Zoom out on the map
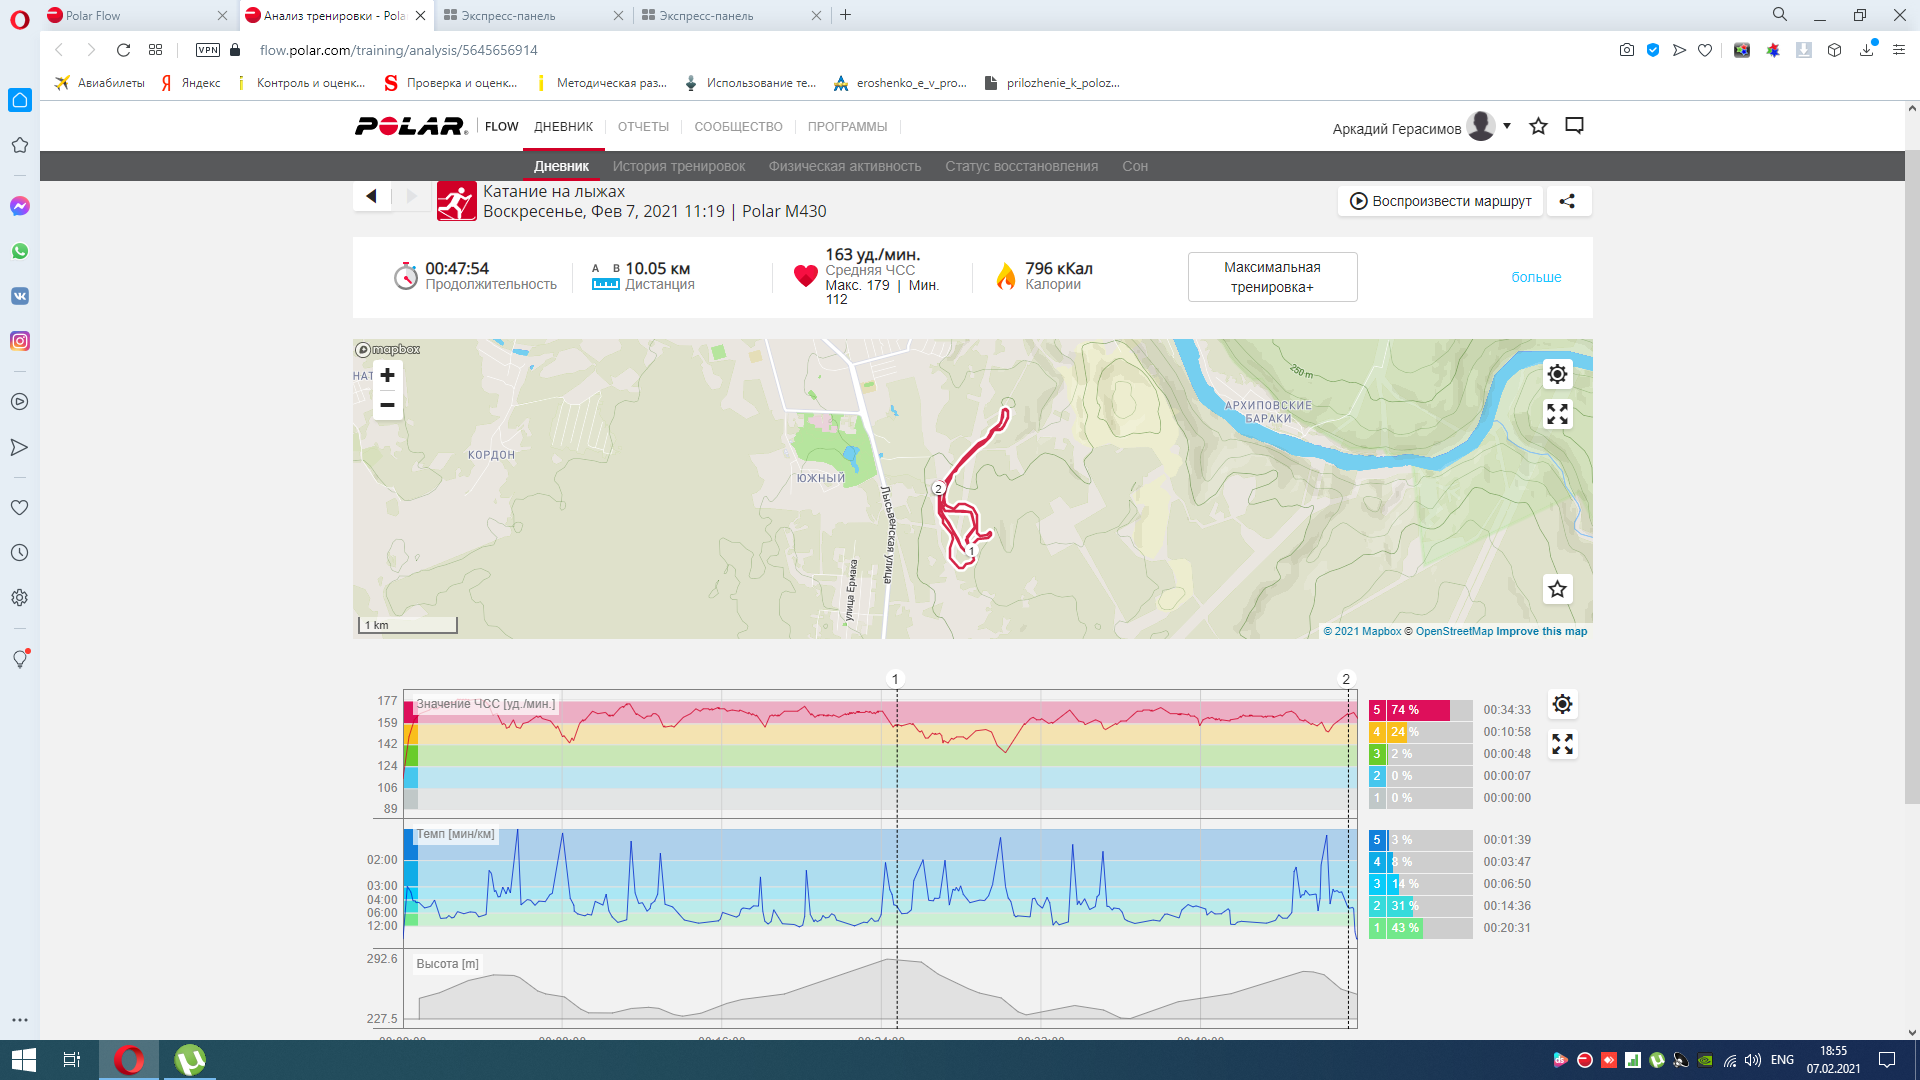 pos(387,405)
